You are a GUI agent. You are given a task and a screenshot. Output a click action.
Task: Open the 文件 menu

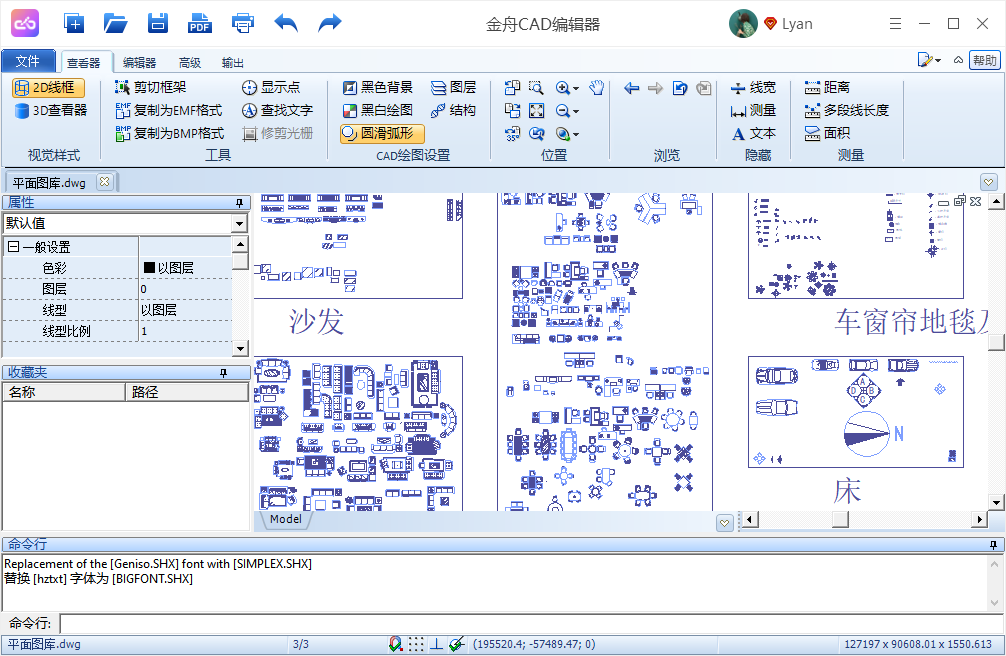click(29, 61)
